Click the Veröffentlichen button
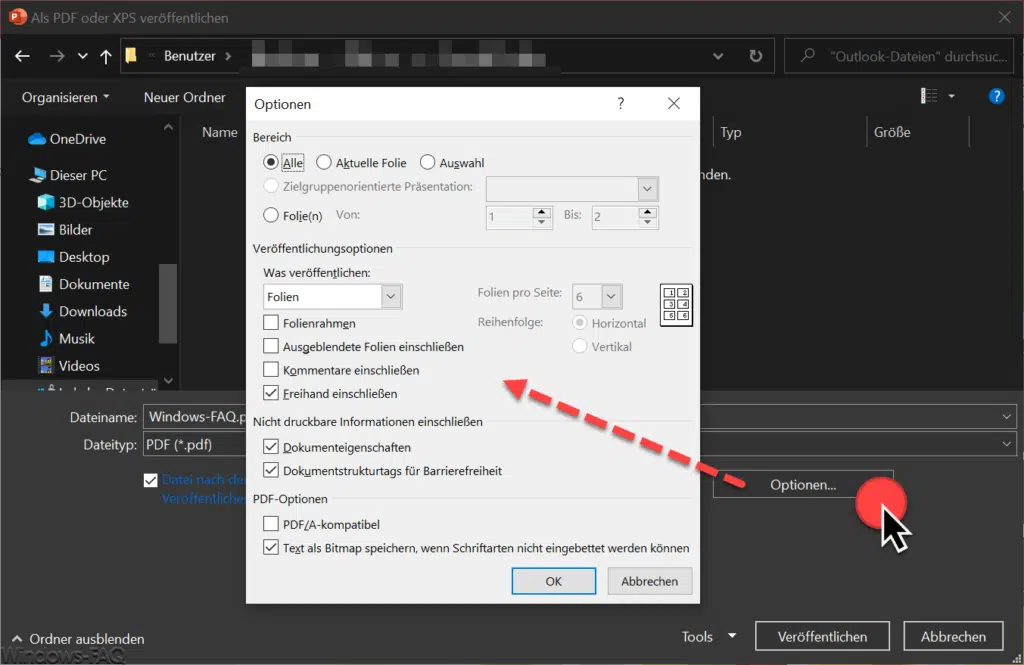1024x665 pixels. (823, 636)
